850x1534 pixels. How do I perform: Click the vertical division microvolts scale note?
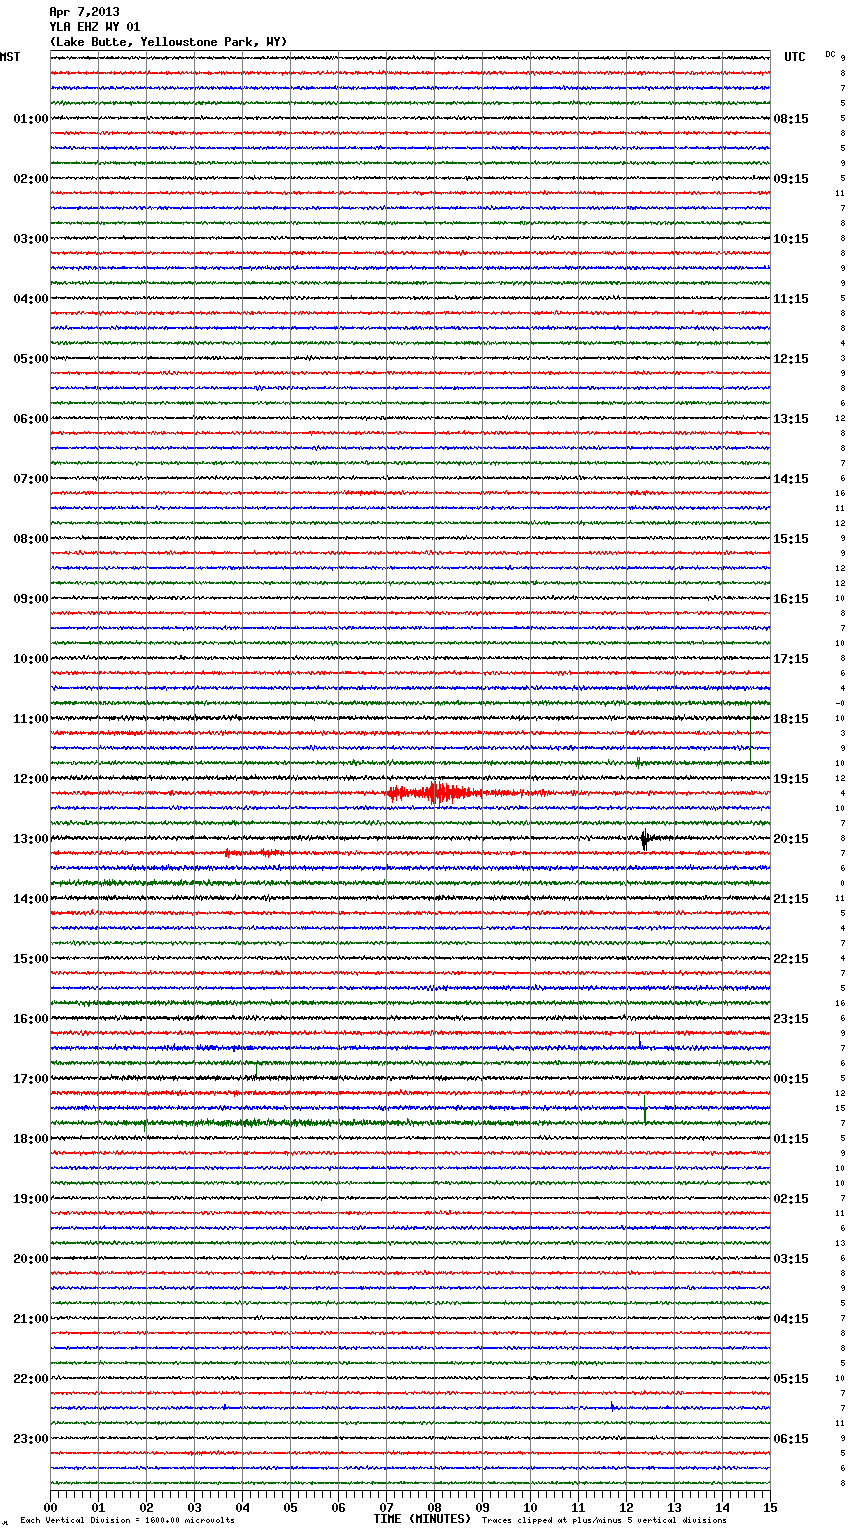(x=127, y=1520)
